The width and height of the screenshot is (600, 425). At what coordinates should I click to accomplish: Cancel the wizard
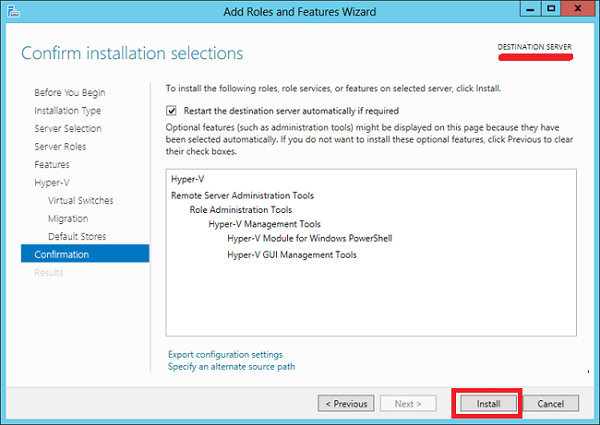click(550, 403)
